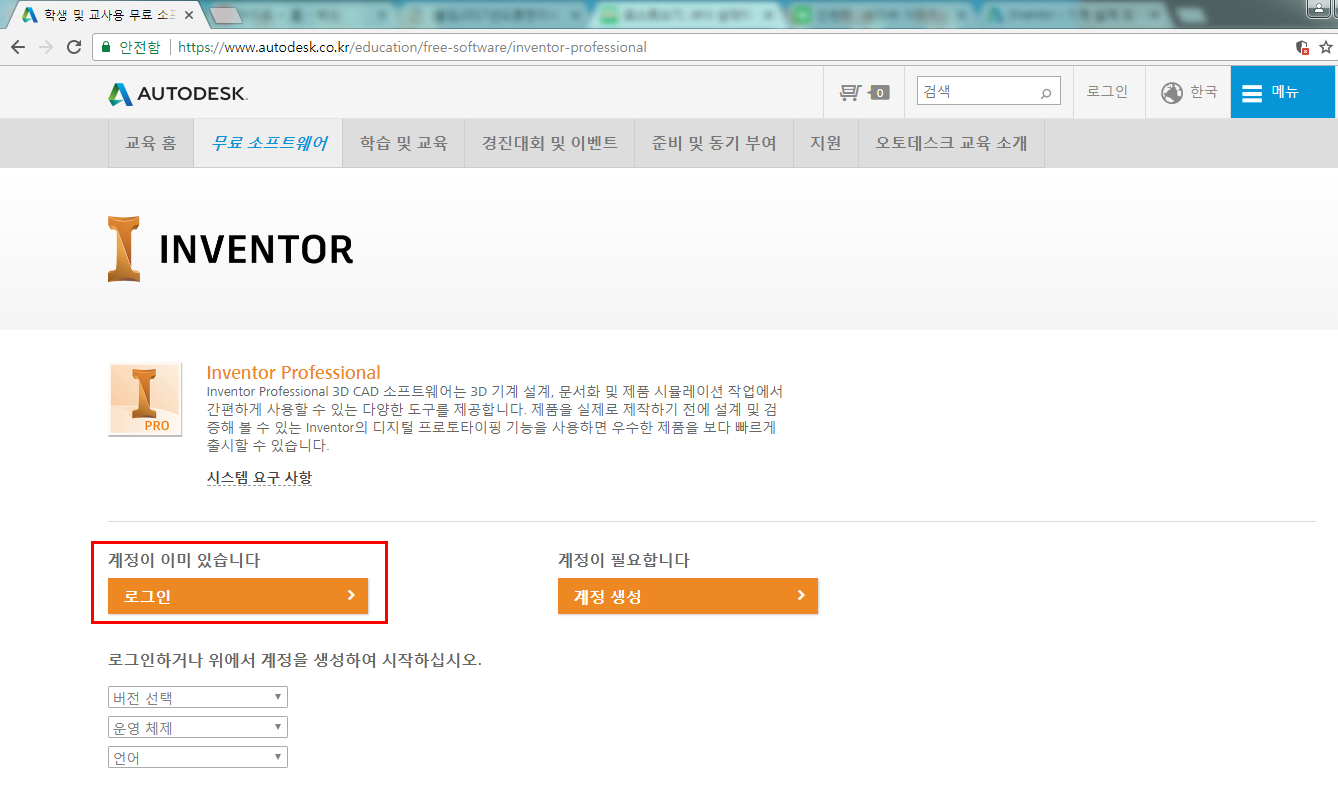Image resolution: width=1338 pixels, height=795 pixels.
Task: Expand the 운영 체제 dropdown
Action: [x=198, y=727]
